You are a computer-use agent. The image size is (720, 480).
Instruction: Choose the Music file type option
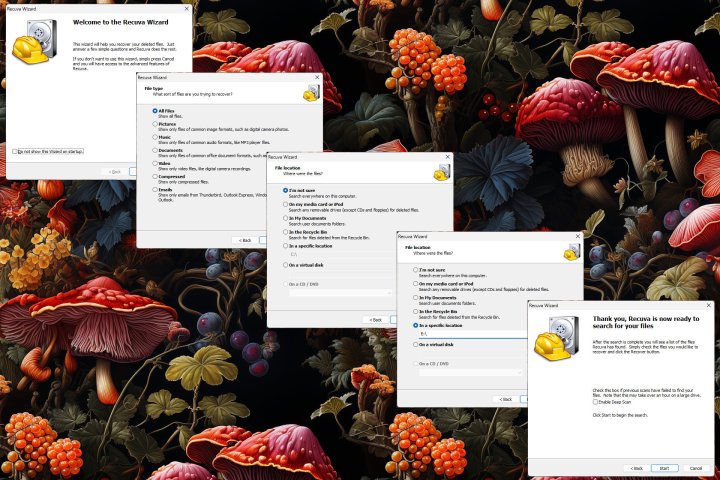click(x=155, y=138)
